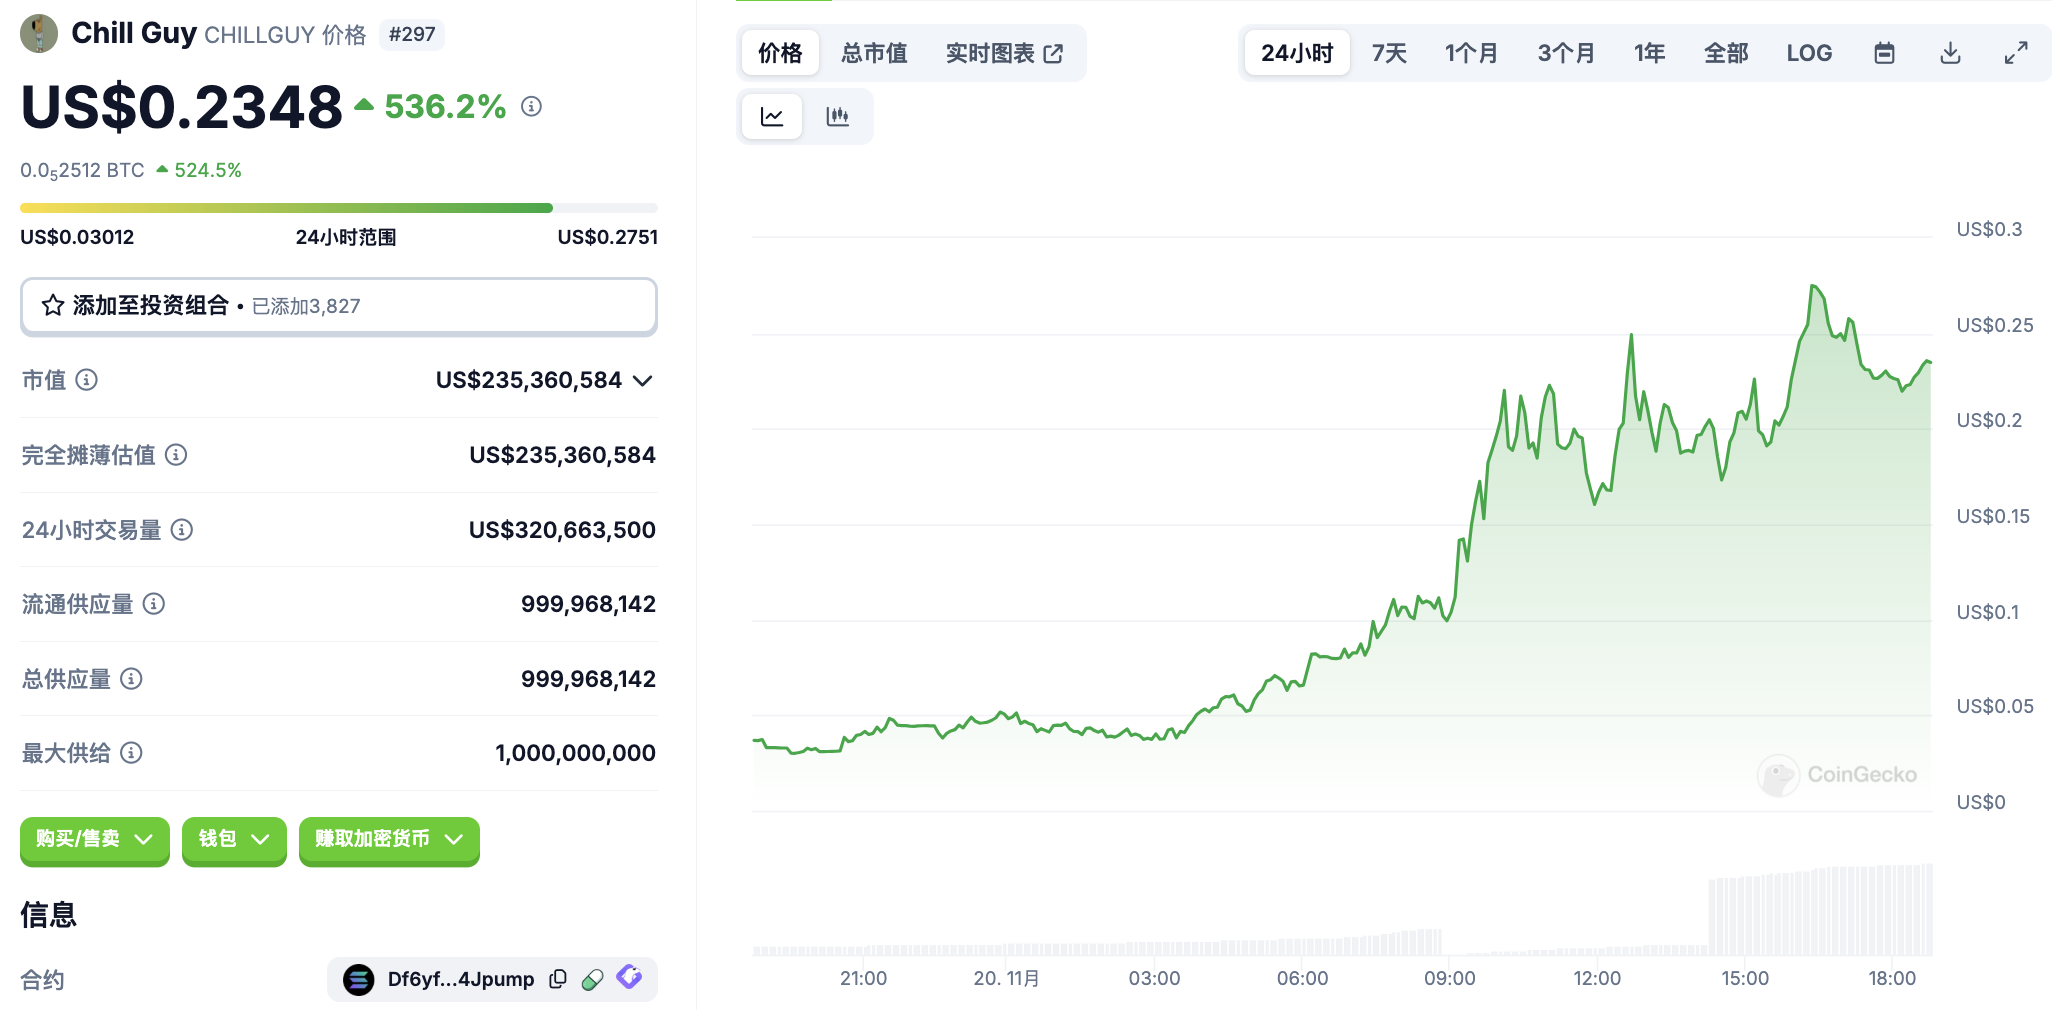The height and width of the screenshot is (1010, 2054).
Task: Expand the 购买/售卖 dropdown
Action: tap(95, 839)
